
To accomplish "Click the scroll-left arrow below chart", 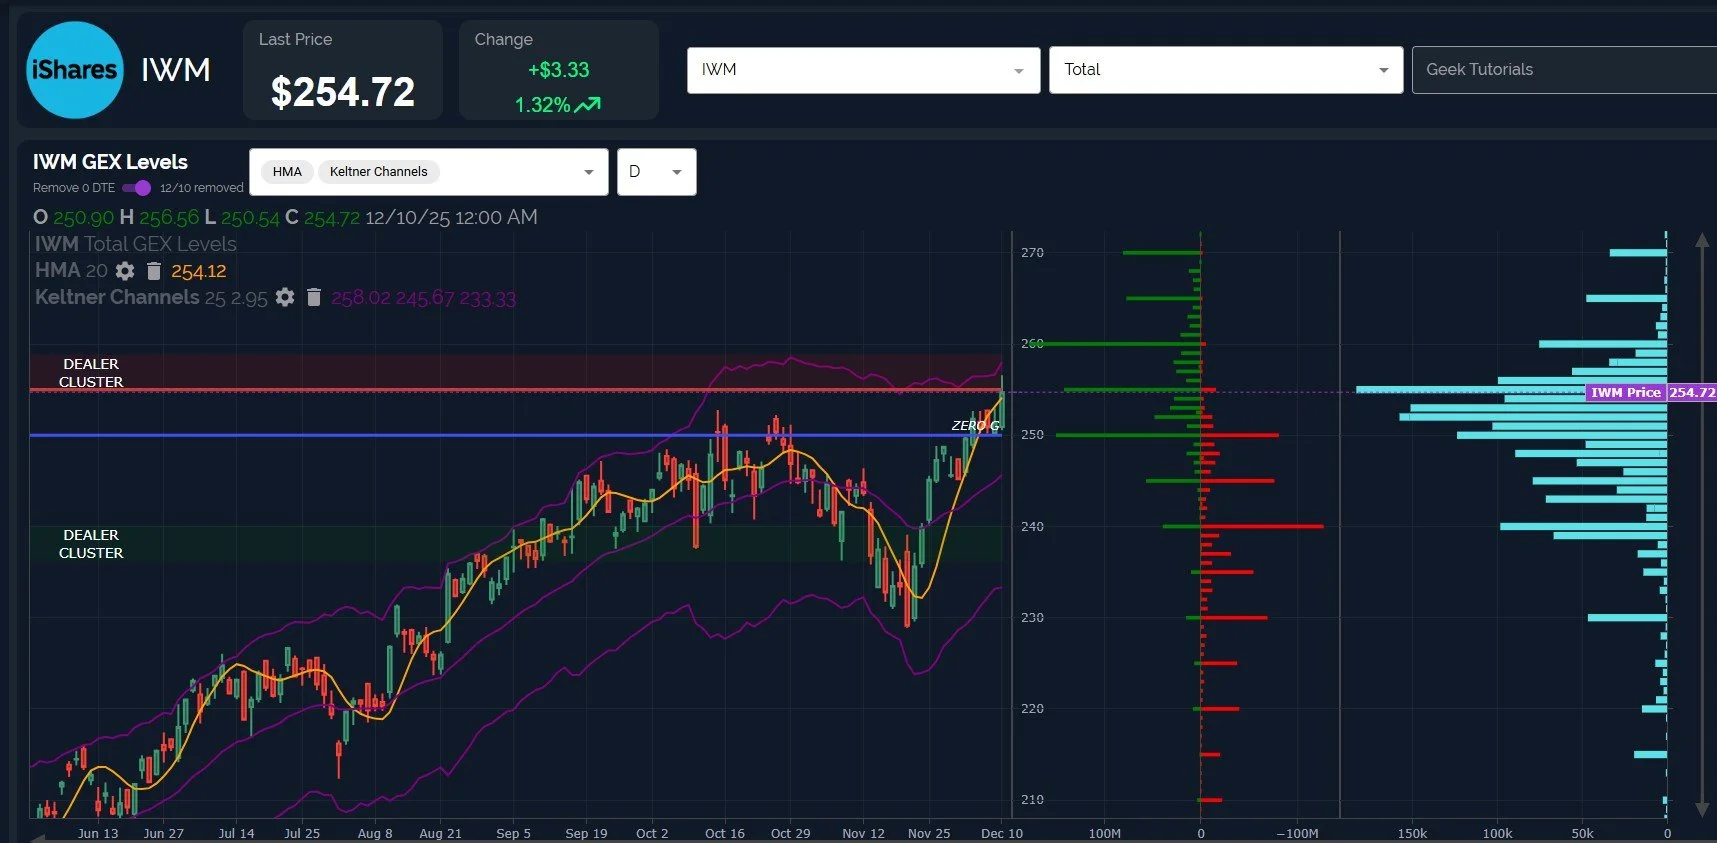I will point(39,839).
